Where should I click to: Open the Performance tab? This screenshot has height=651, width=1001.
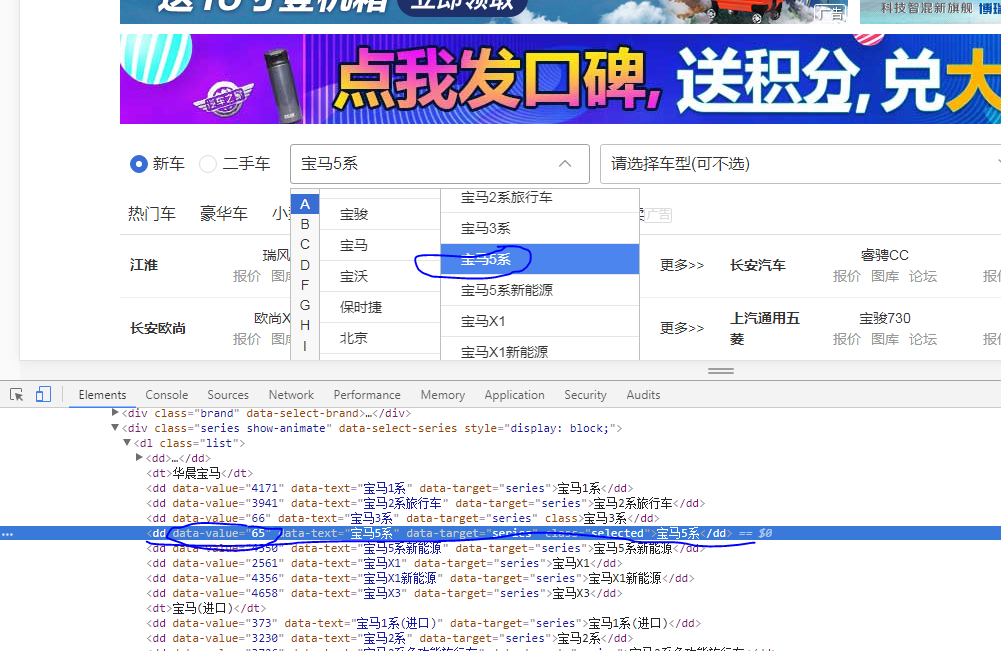pyautogui.click(x=367, y=394)
